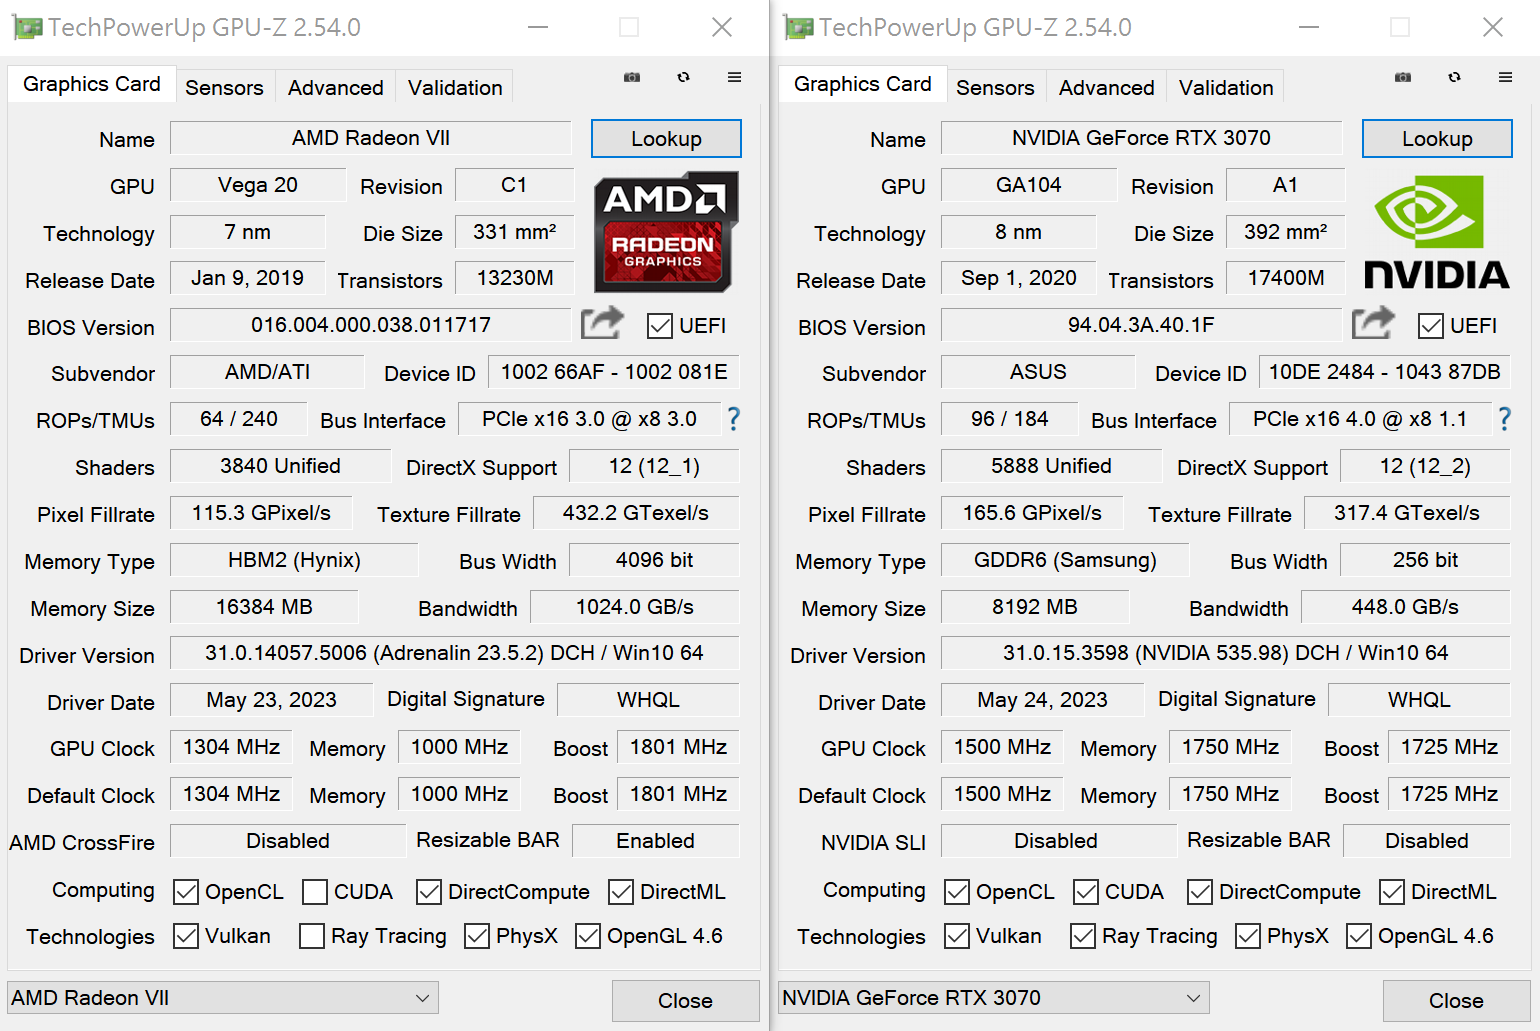Open hamburger menu in right GPU-Z window
Viewport: 1540px width, 1031px height.
tap(1505, 77)
